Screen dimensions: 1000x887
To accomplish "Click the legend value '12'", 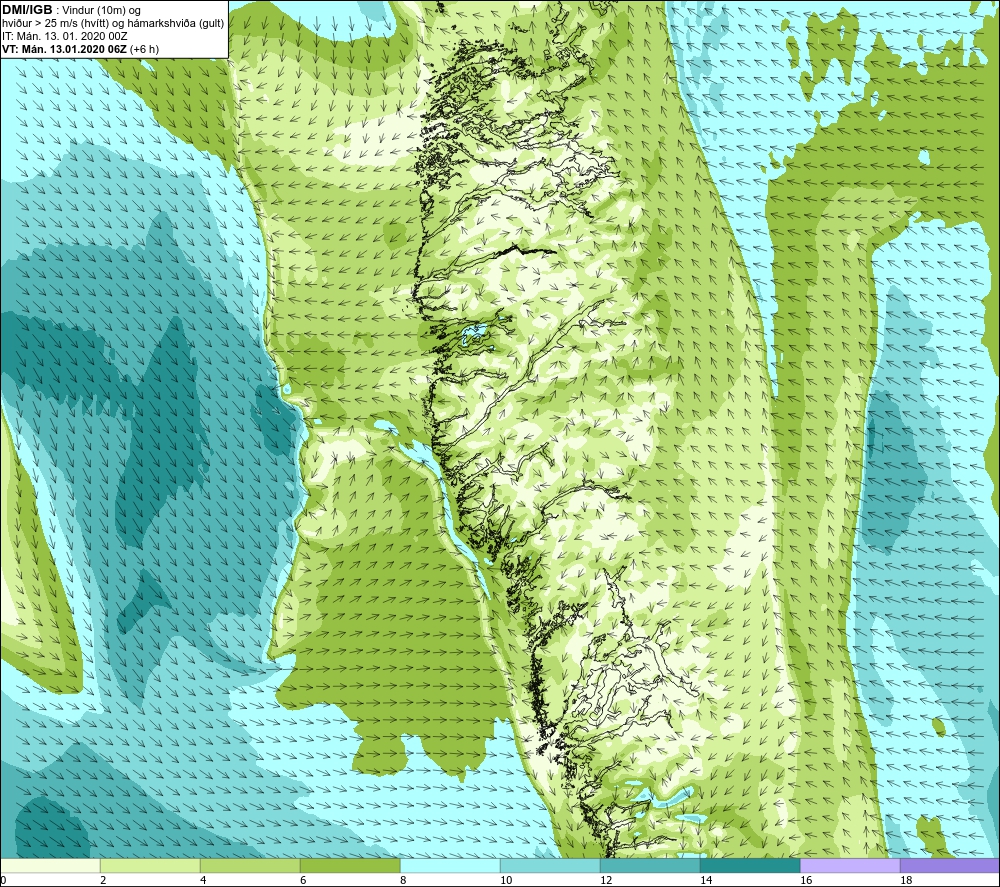I will point(606,881).
